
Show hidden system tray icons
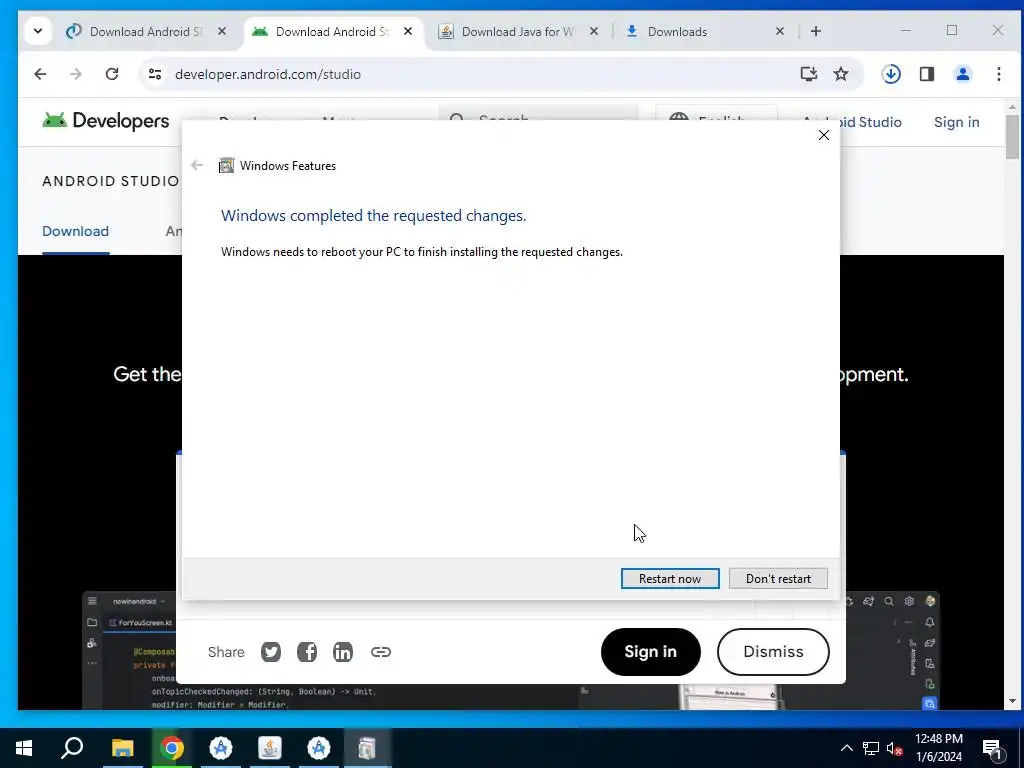[x=846, y=748]
